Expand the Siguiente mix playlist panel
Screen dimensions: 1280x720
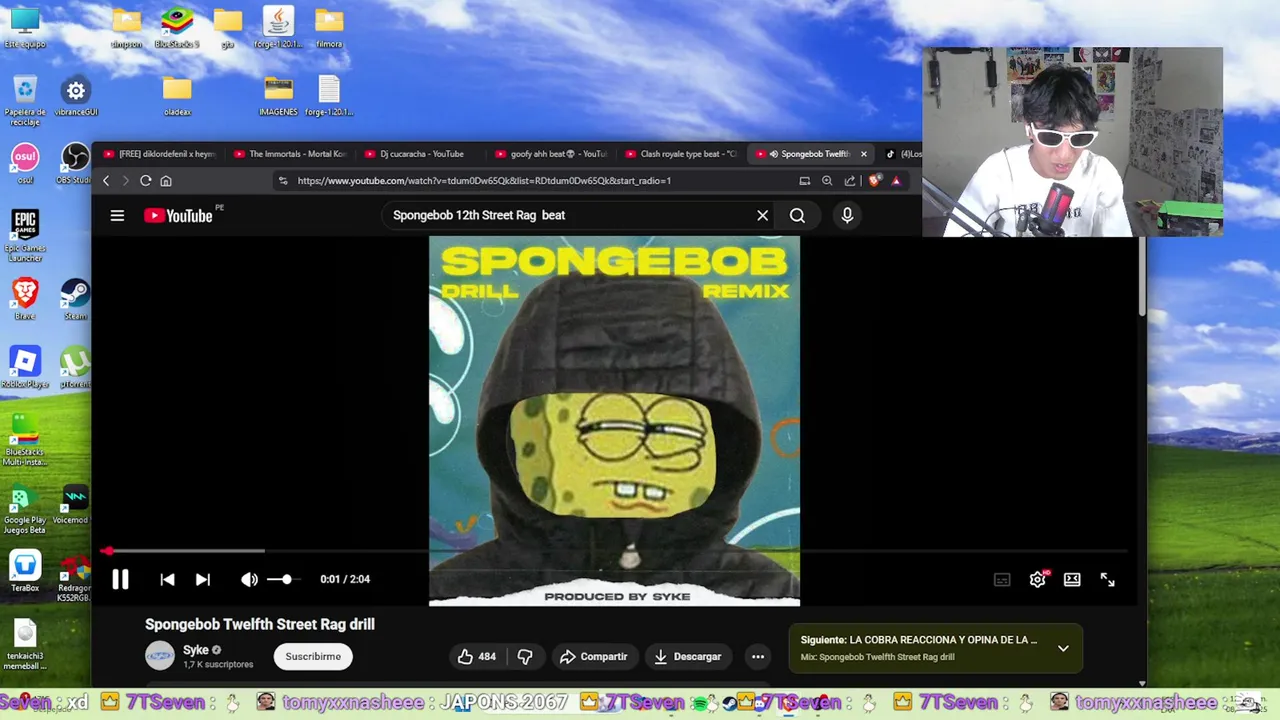pos(1063,648)
